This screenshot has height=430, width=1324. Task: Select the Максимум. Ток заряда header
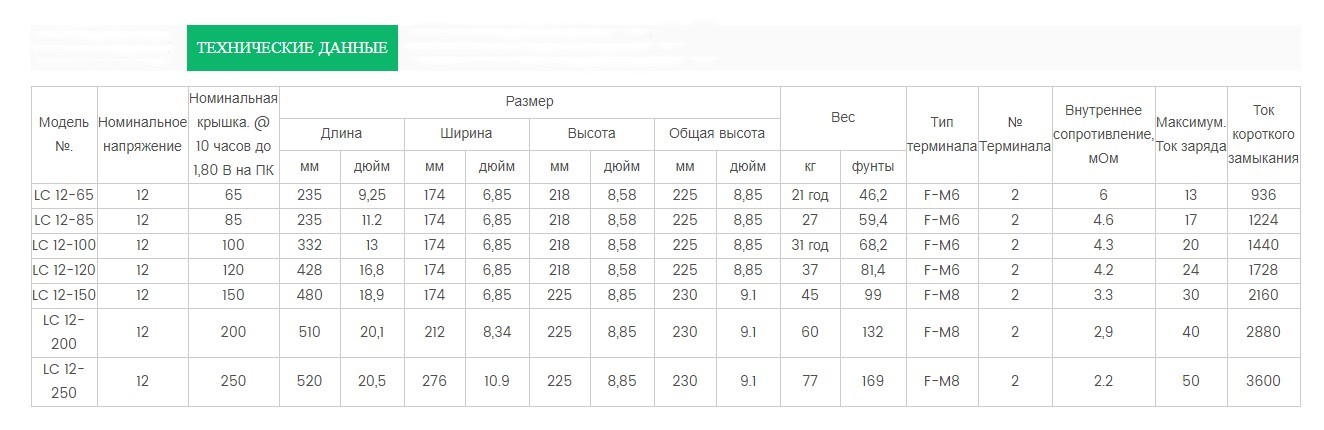coord(1190,134)
